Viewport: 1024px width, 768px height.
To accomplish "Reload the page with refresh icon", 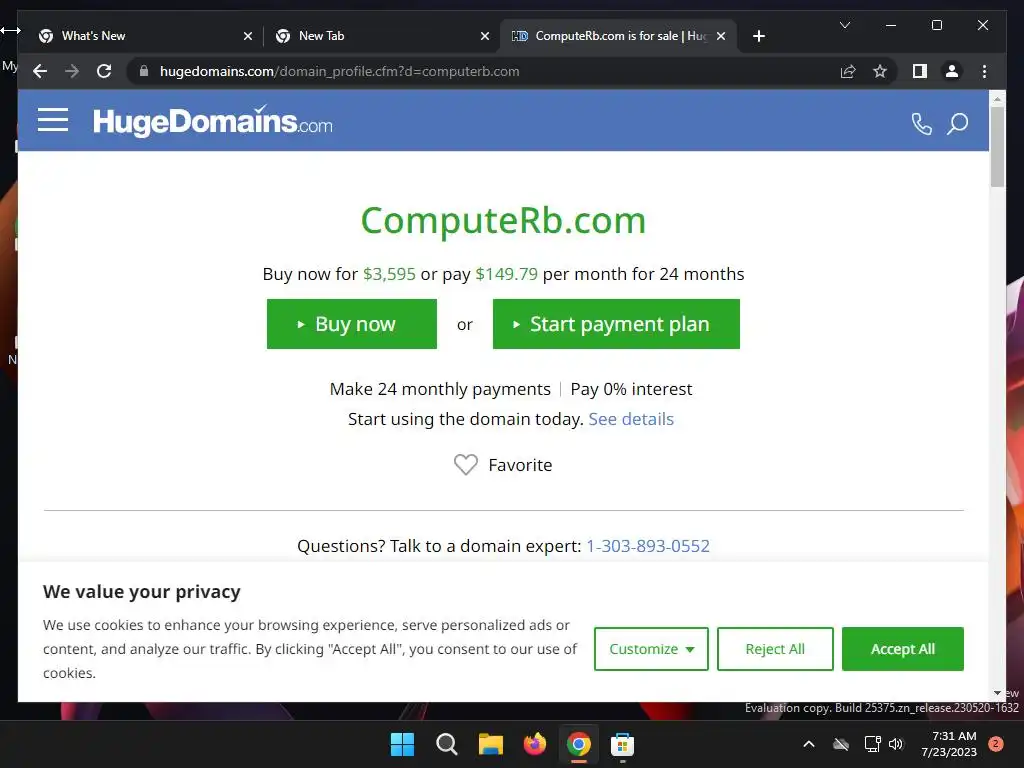I will 104,71.
